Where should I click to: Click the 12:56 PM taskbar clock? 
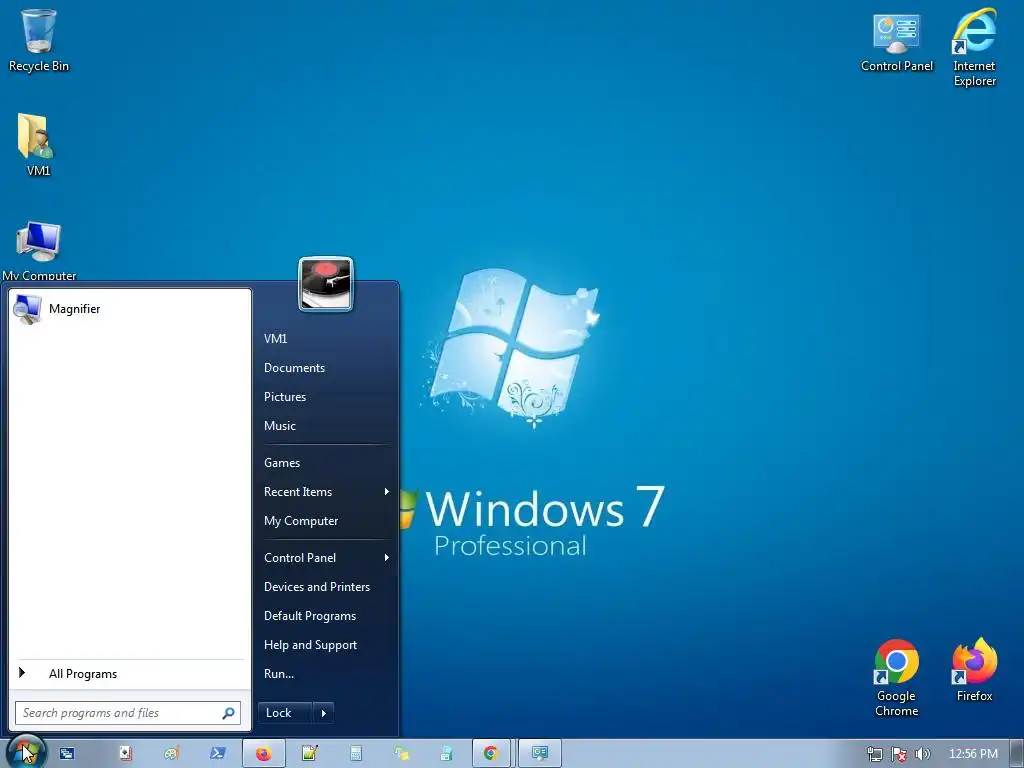point(973,754)
